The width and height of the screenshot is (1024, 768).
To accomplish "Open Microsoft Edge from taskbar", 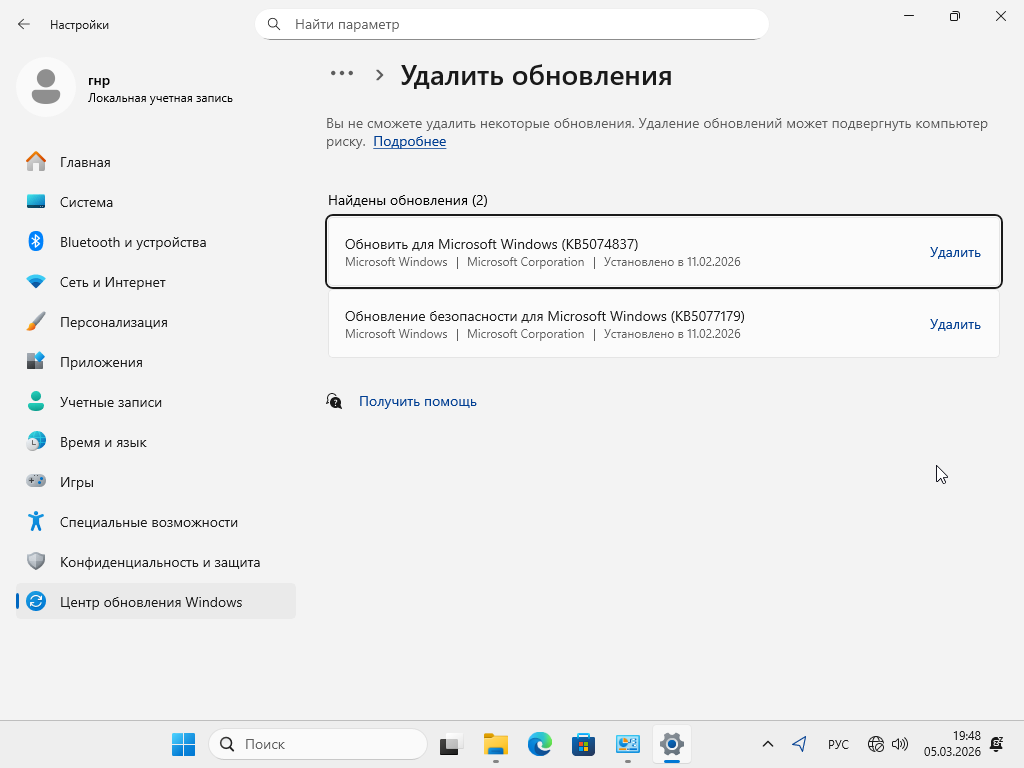I will click(x=540, y=744).
